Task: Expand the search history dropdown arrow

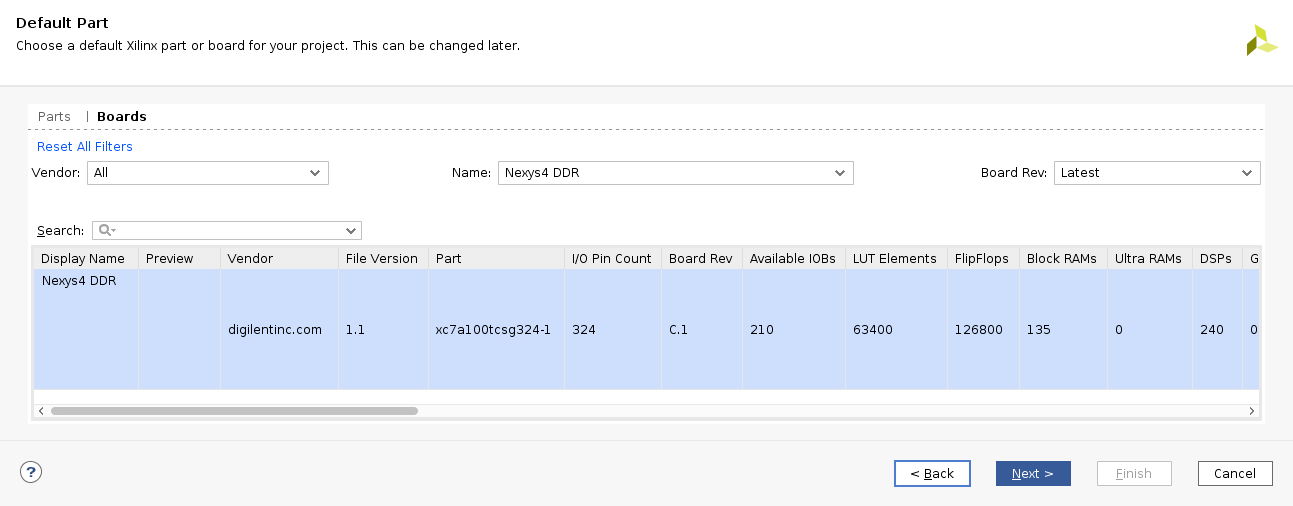Action: 351,230
